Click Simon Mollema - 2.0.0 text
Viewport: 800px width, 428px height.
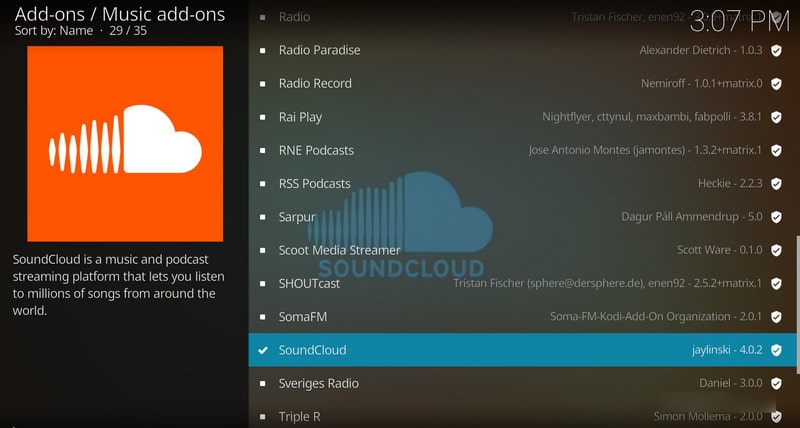pyautogui.click(x=708, y=417)
